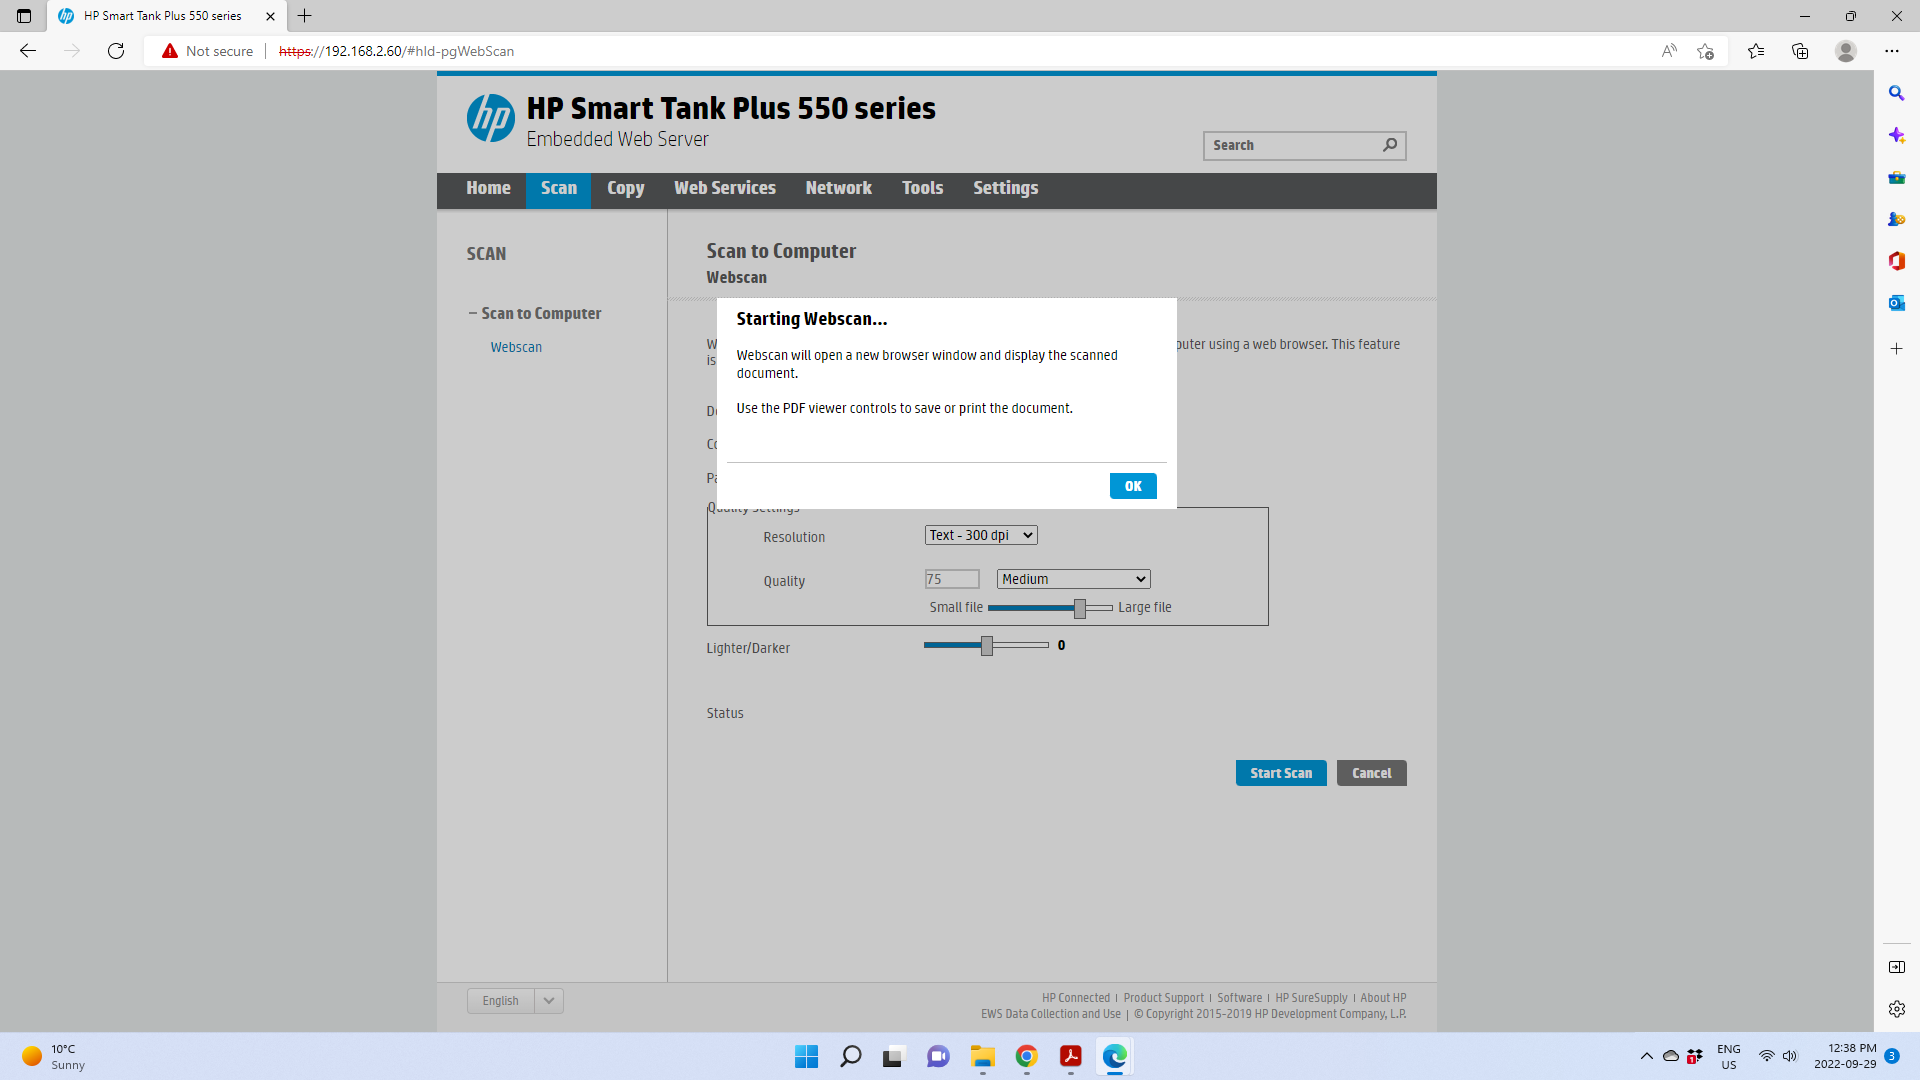Open Edge sidebar search icon

coord(1896,93)
